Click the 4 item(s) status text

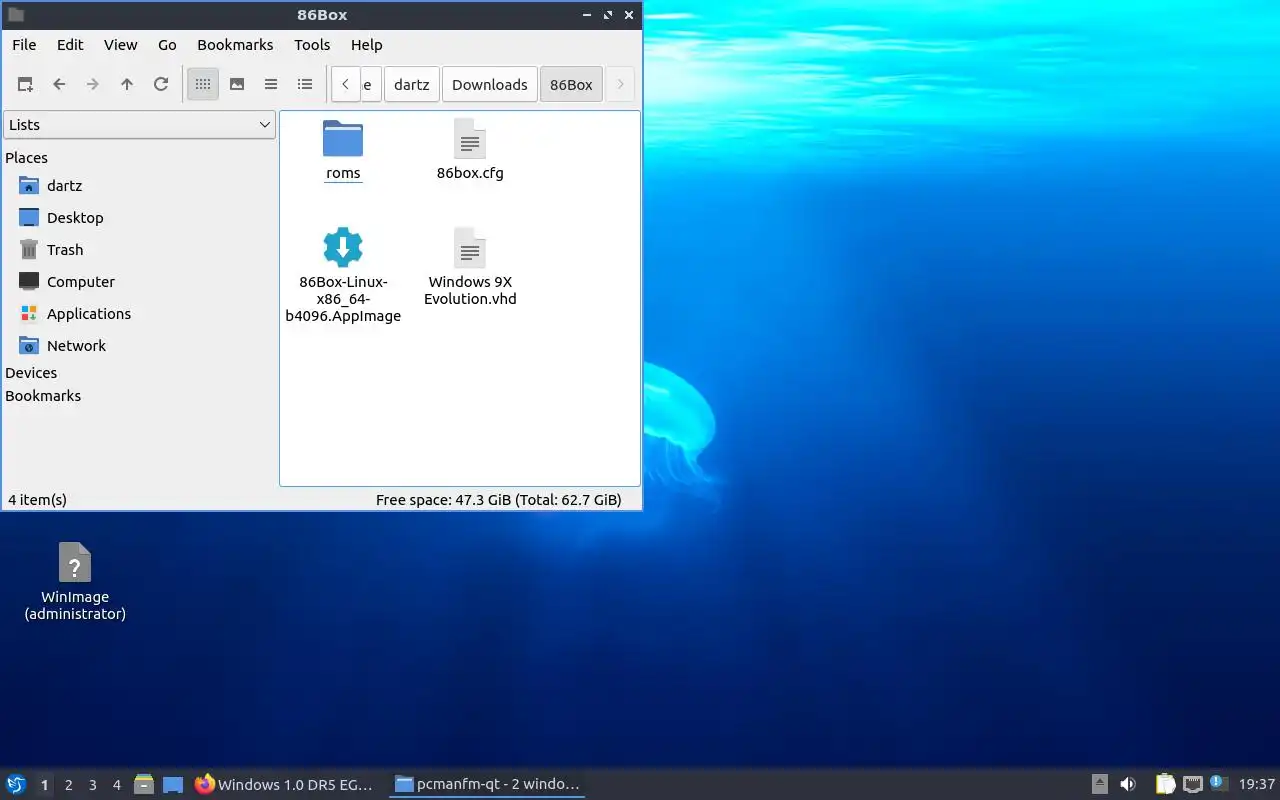pyautogui.click(x=37, y=500)
